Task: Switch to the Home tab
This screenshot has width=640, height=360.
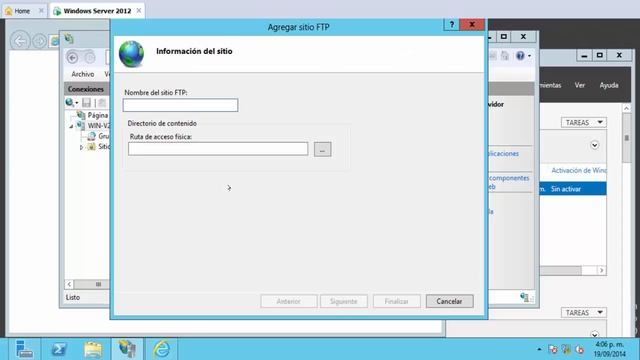Action: click(x=22, y=11)
